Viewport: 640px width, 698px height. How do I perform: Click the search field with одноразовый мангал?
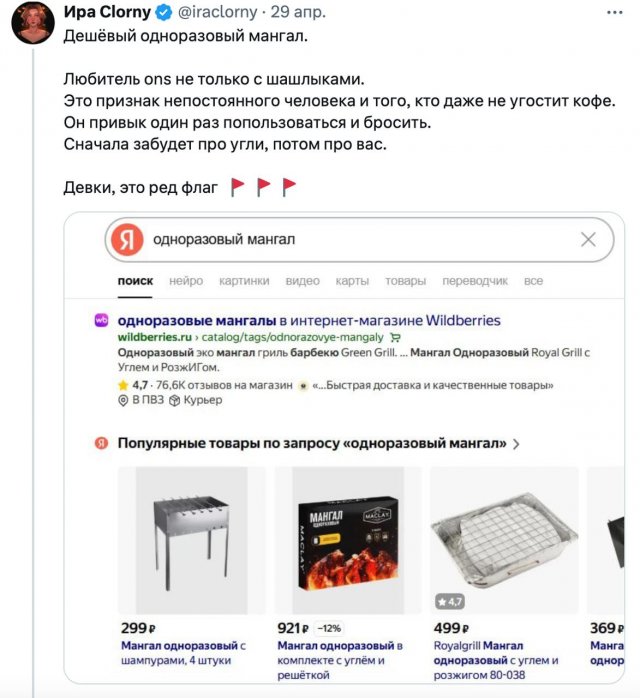click(x=350, y=240)
